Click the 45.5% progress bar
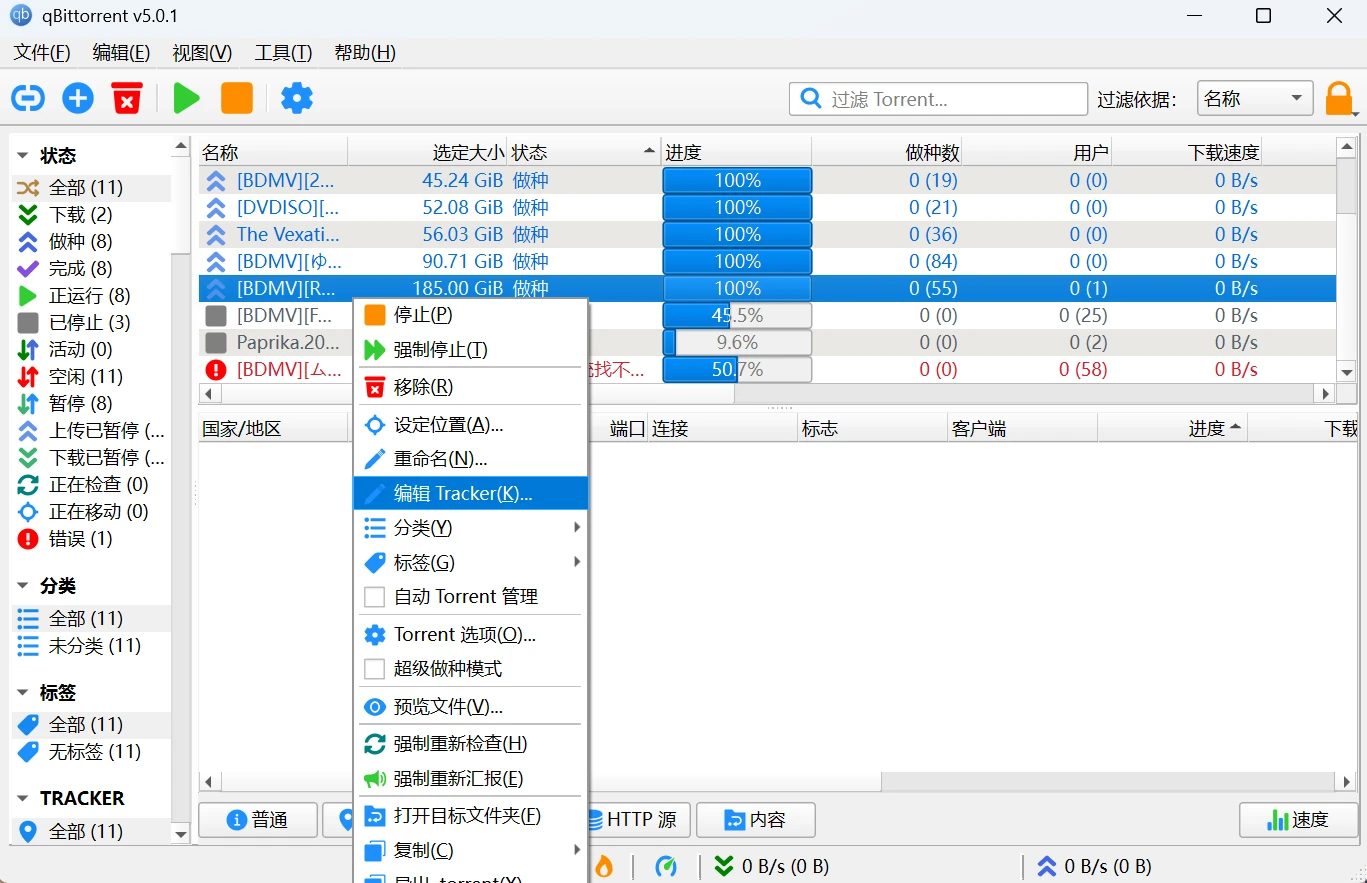This screenshot has height=883, width=1367. [737, 315]
